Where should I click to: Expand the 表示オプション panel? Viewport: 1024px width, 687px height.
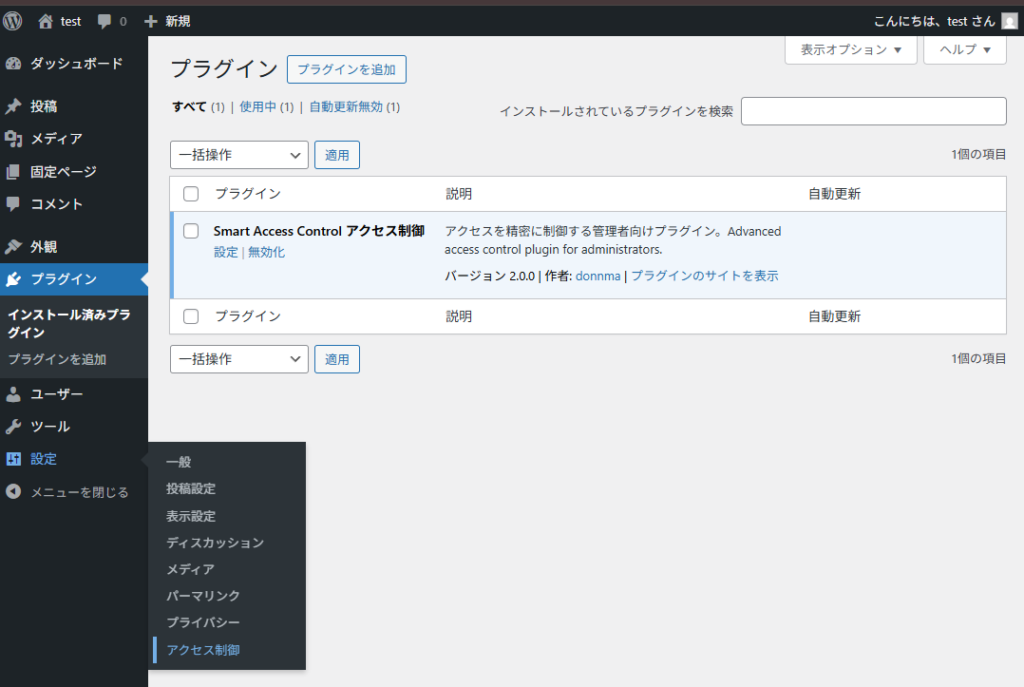pos(851,49)
